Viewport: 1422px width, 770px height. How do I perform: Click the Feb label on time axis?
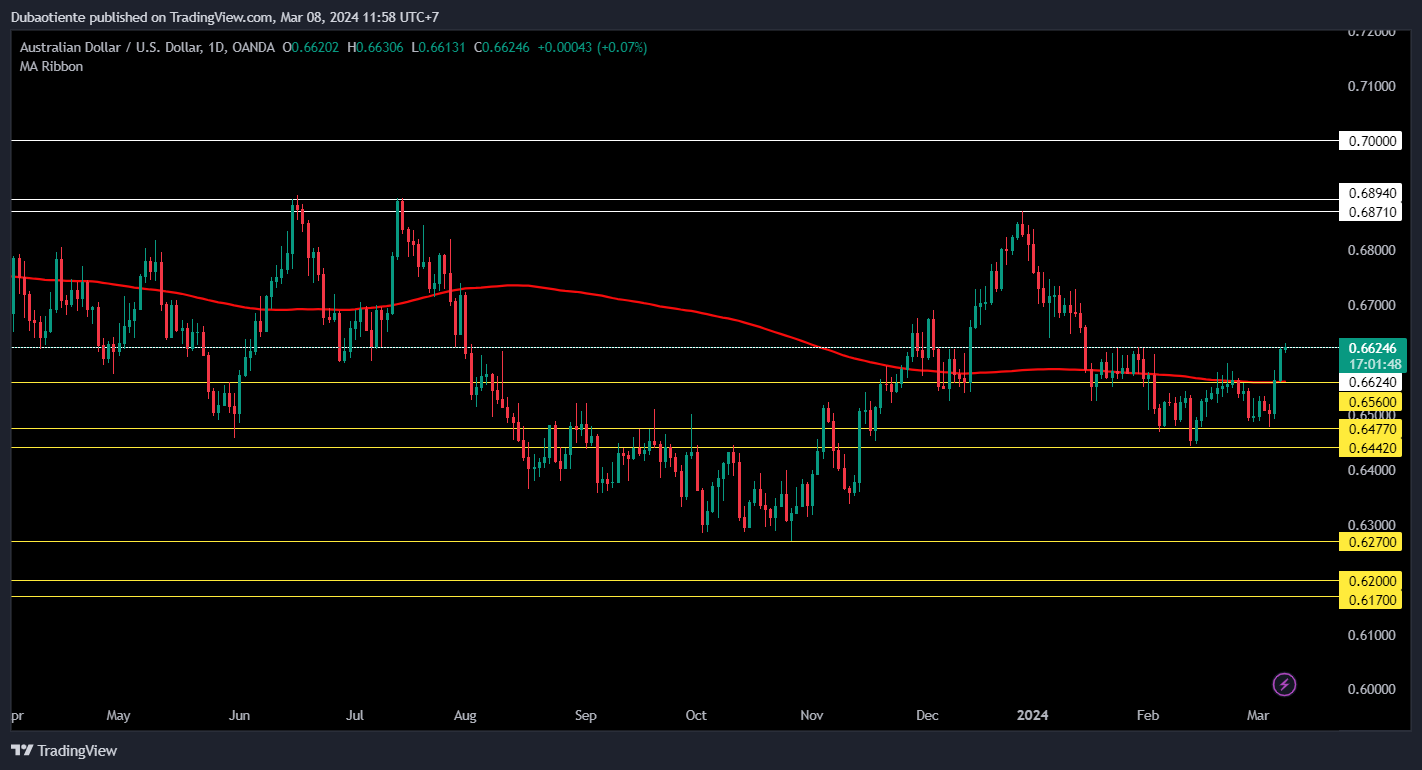coord(1148,716)
